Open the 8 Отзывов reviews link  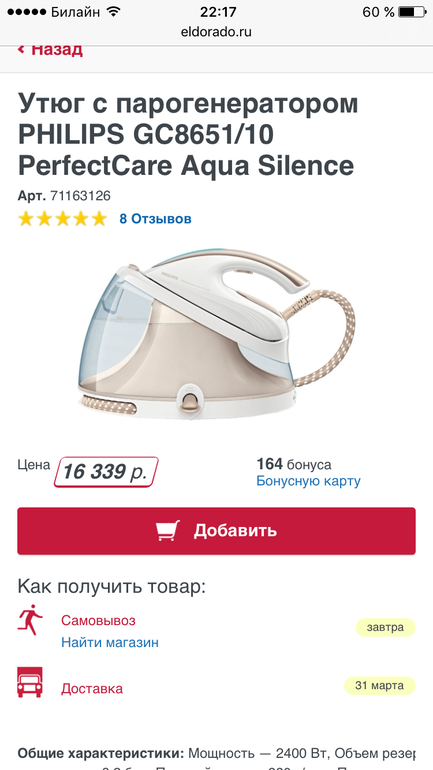pyautogui.click(x=156, y=219)
